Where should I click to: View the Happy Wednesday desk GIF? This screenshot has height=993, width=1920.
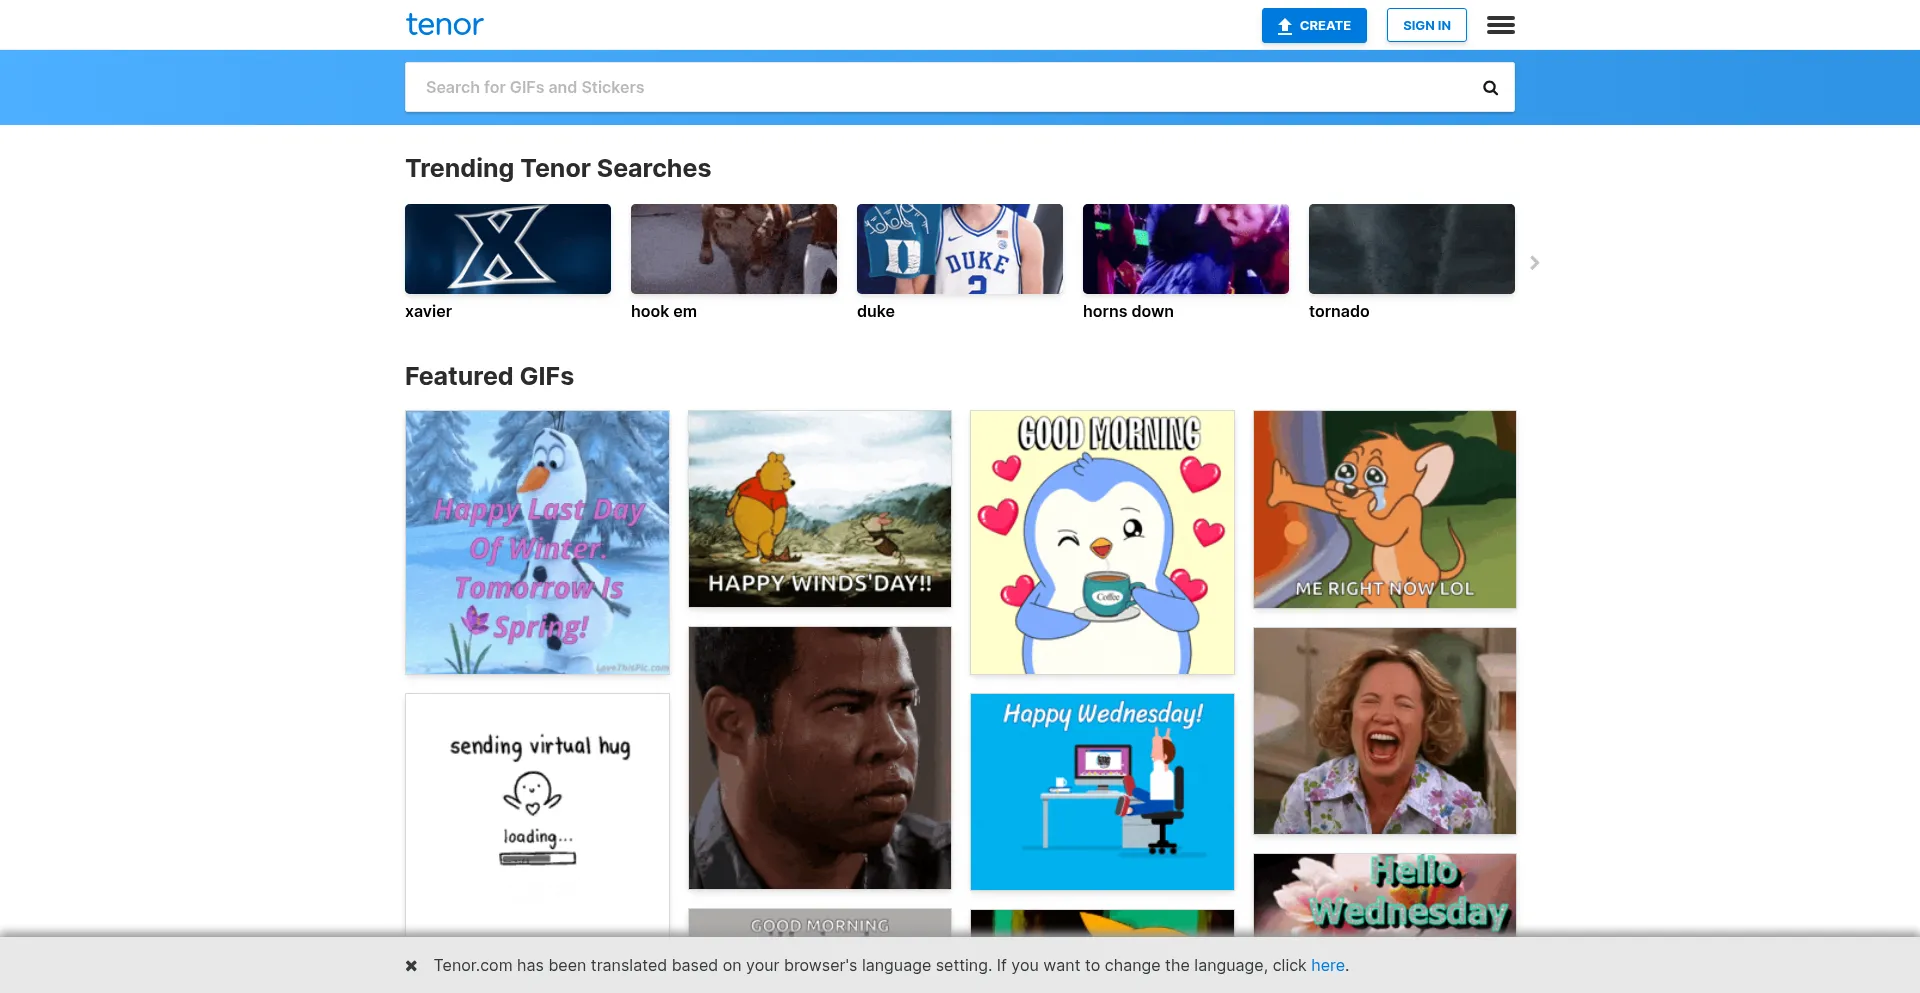coord(1102,791)
